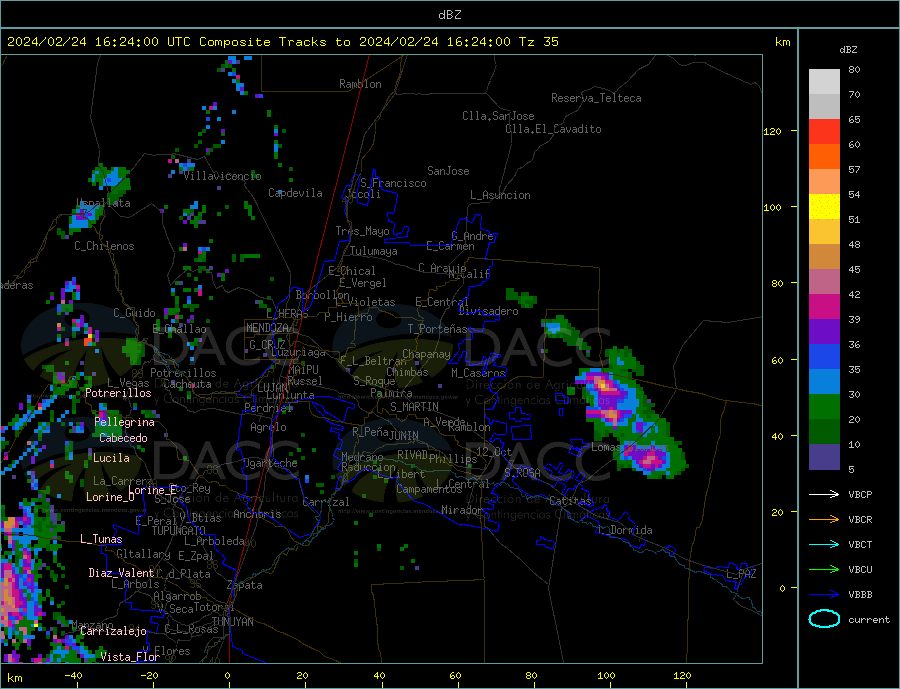Click the 'TUPUNGATO' map label
The image size is (900, 689).
(179, 531)
